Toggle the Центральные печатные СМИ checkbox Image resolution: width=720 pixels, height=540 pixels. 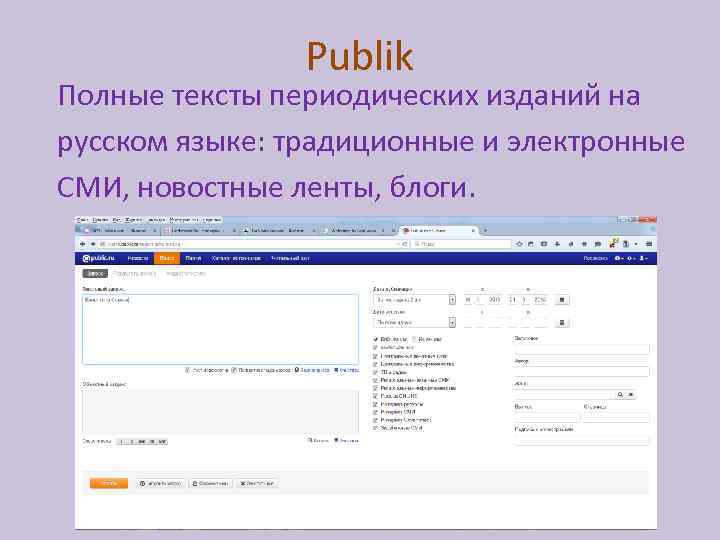pyautogui.click(x=376, y=356)
